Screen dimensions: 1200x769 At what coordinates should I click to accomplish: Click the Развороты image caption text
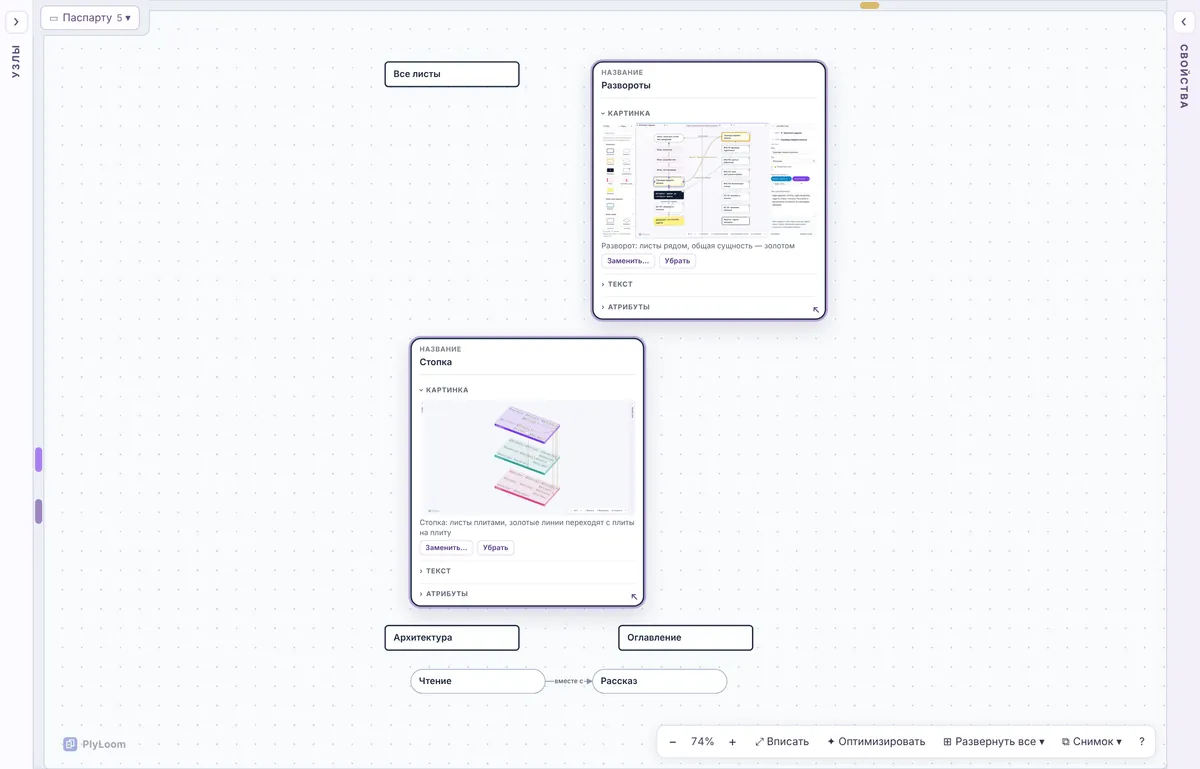[698, 245]
